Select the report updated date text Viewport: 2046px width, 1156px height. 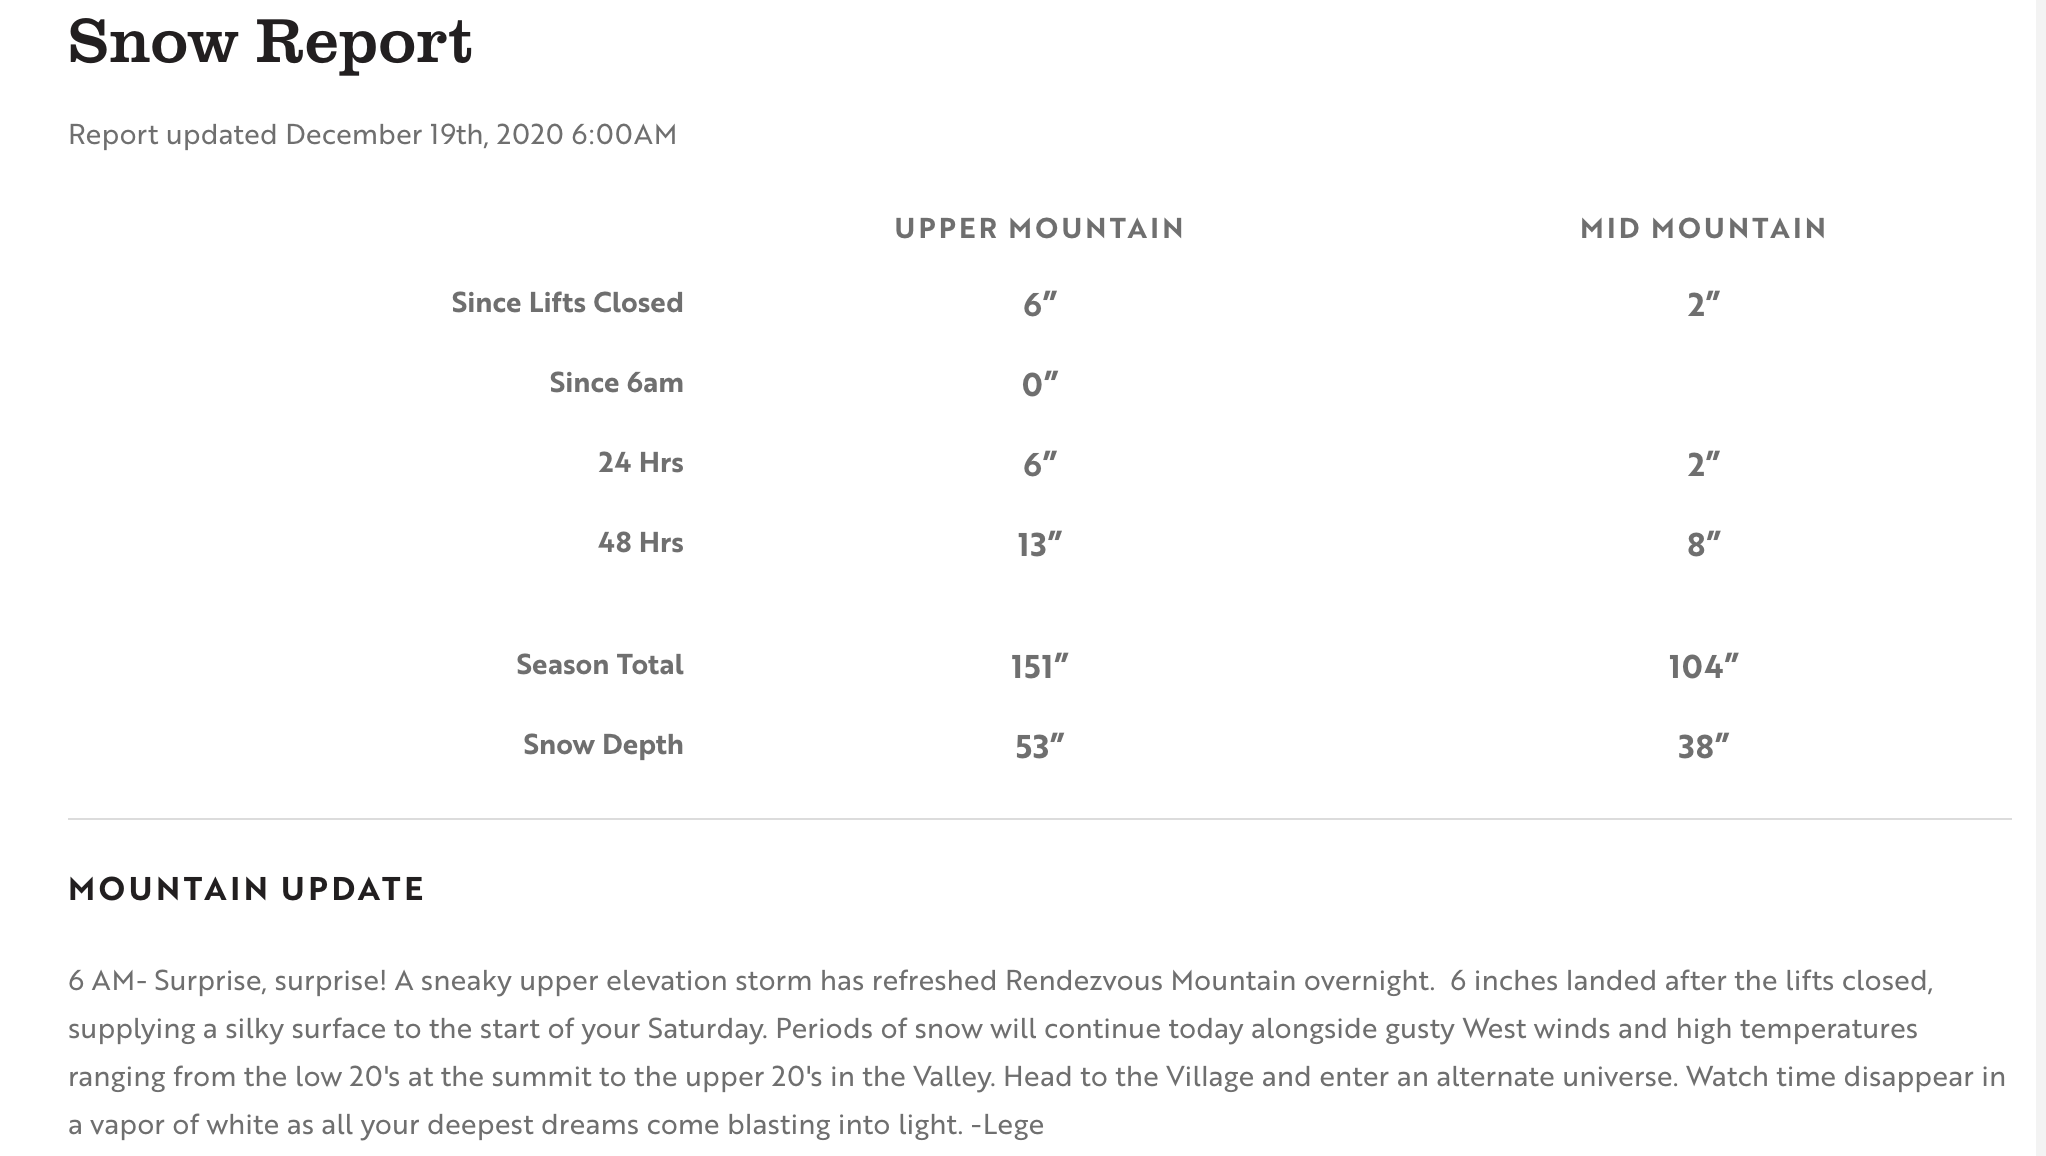(372, 134)
